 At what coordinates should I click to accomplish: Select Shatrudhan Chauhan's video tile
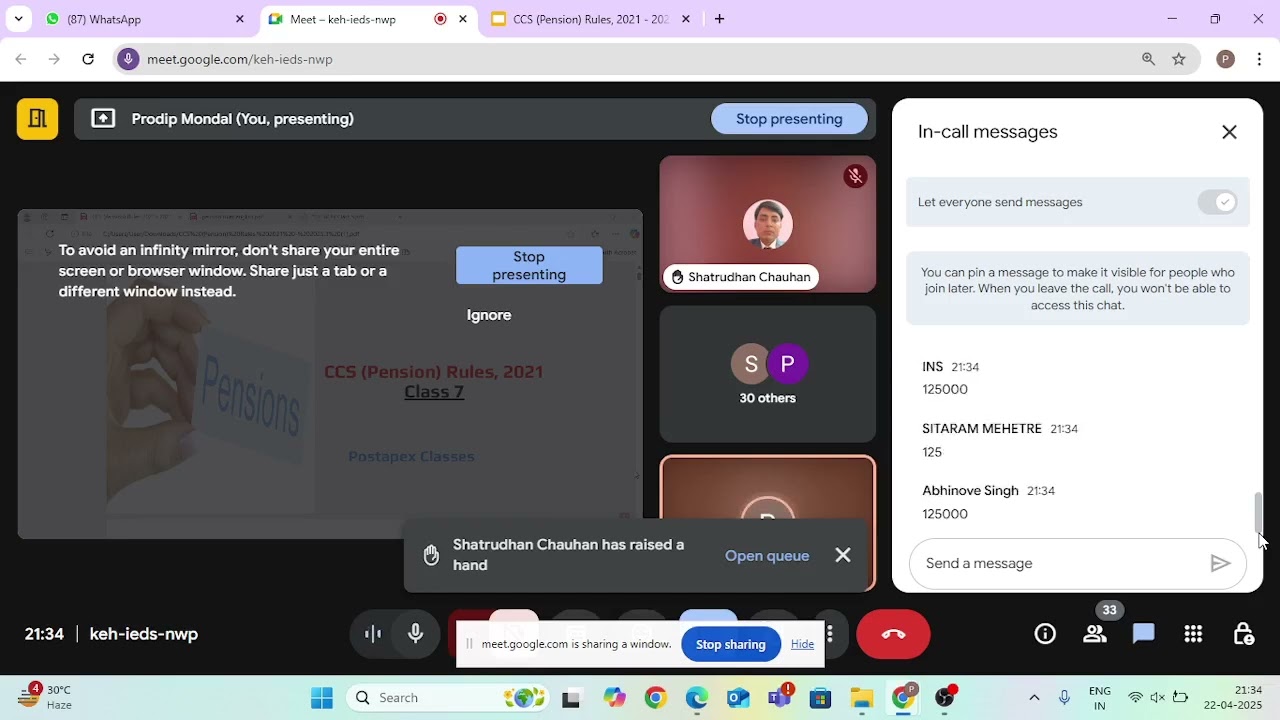coord(767,224)
